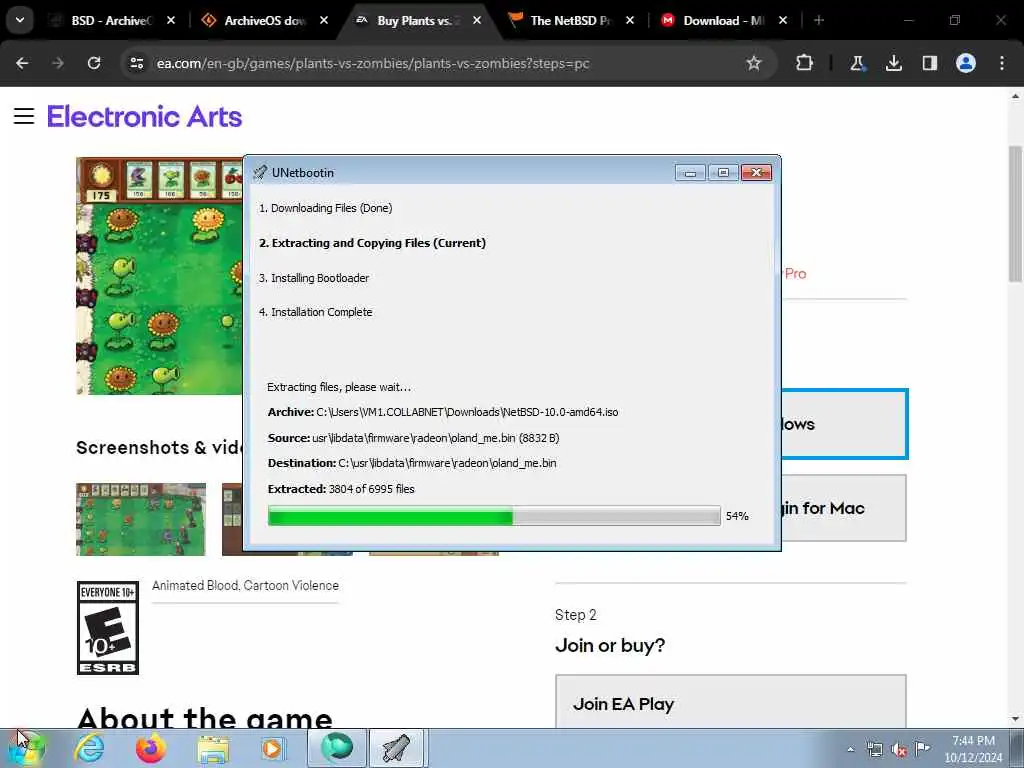Click the Source poland_me.bin line
The height and width of the screenshot is (768, 1024).
[x=413, y=438]
